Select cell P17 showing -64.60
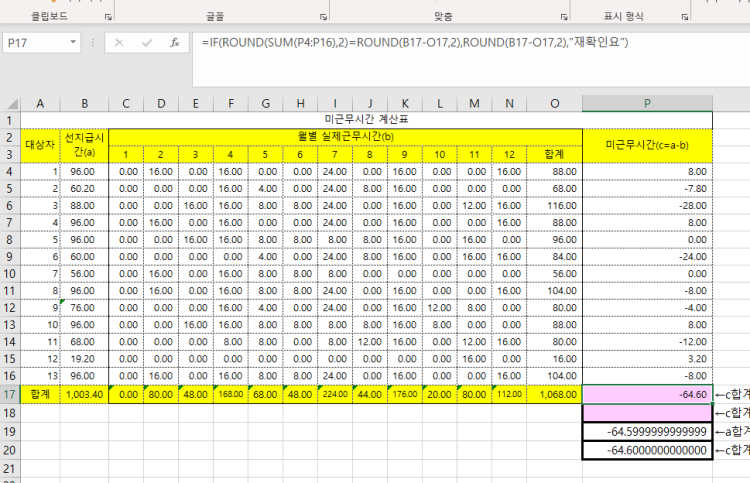Image resolution: width=750 pixels, height=483 pixels. pos(647,394)
